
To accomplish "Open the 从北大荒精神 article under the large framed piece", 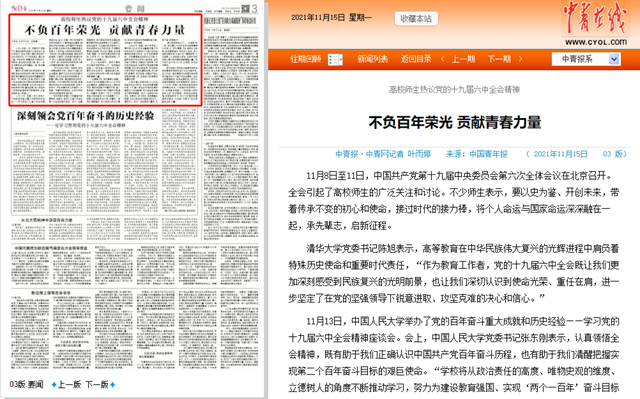I will 104,228.
